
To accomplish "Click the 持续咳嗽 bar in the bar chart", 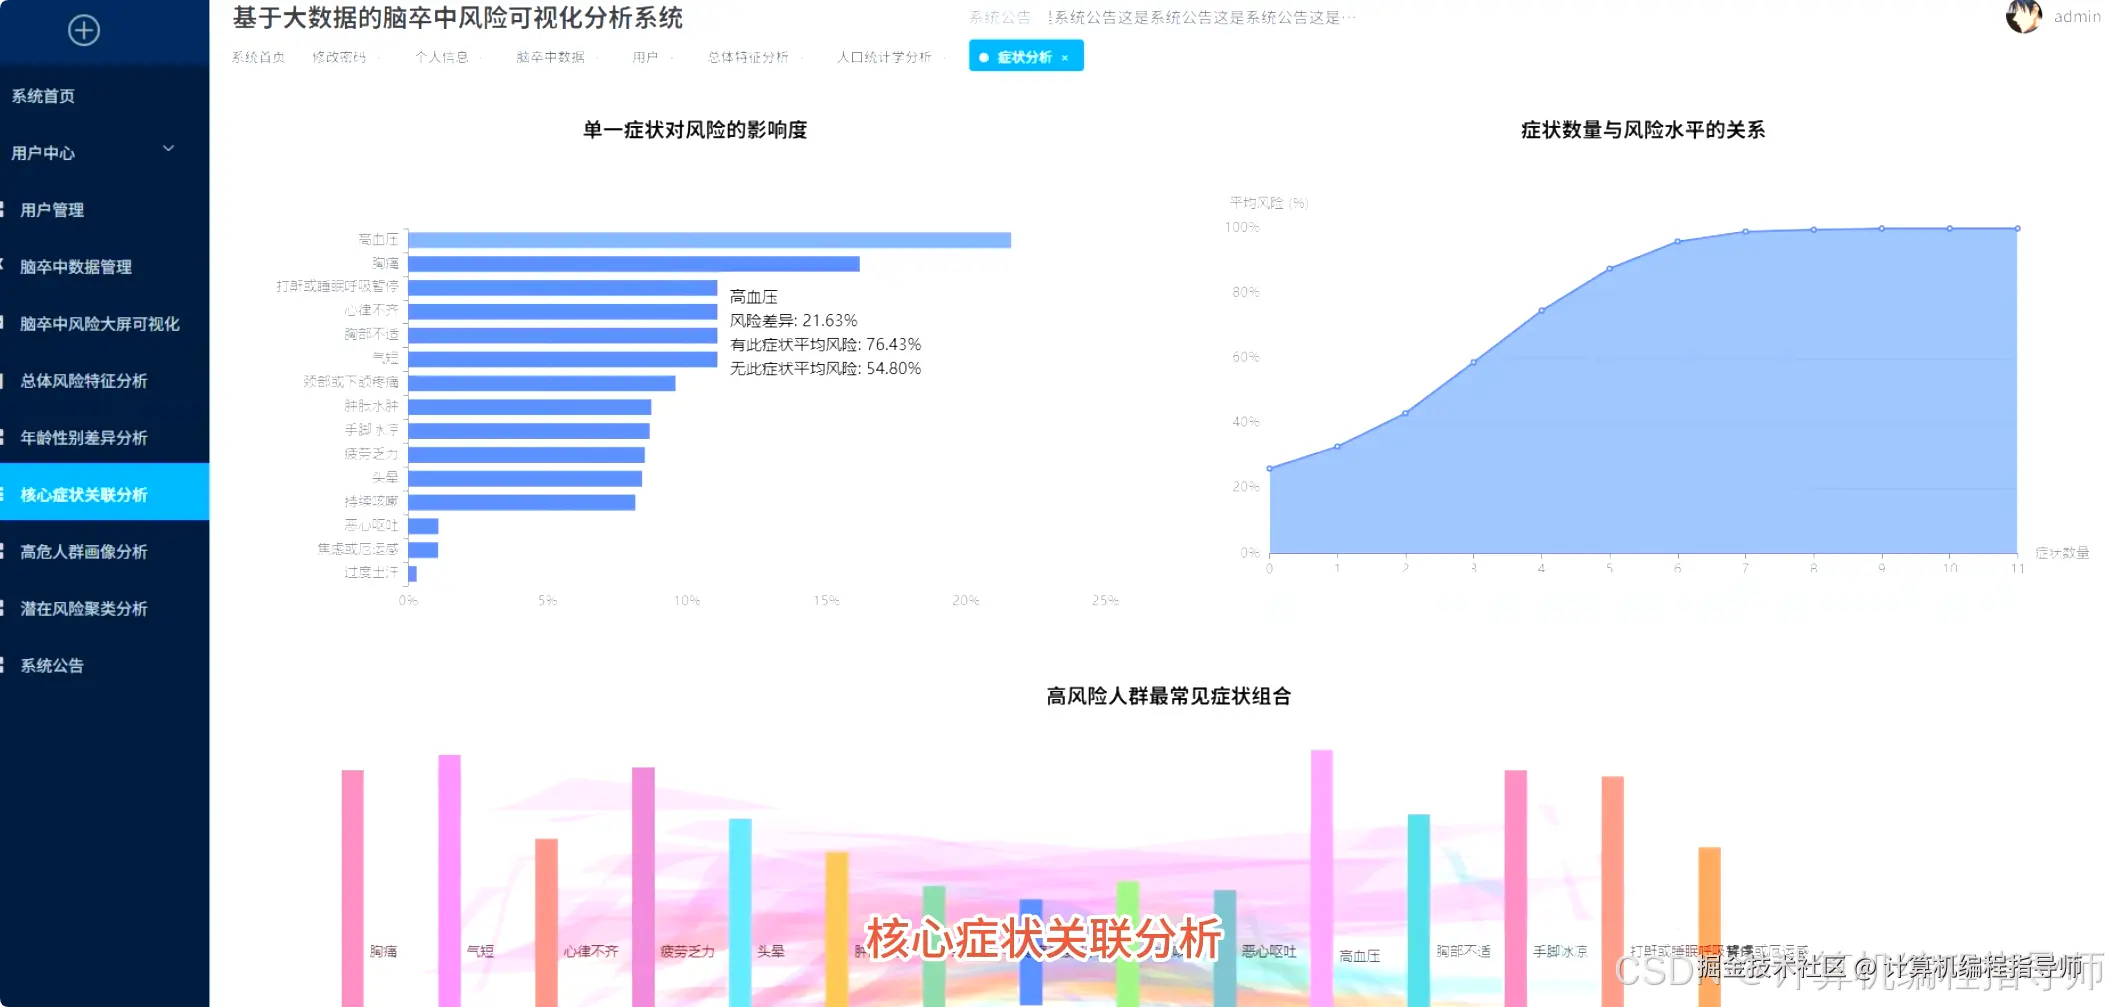I will (x=521, y=502).
